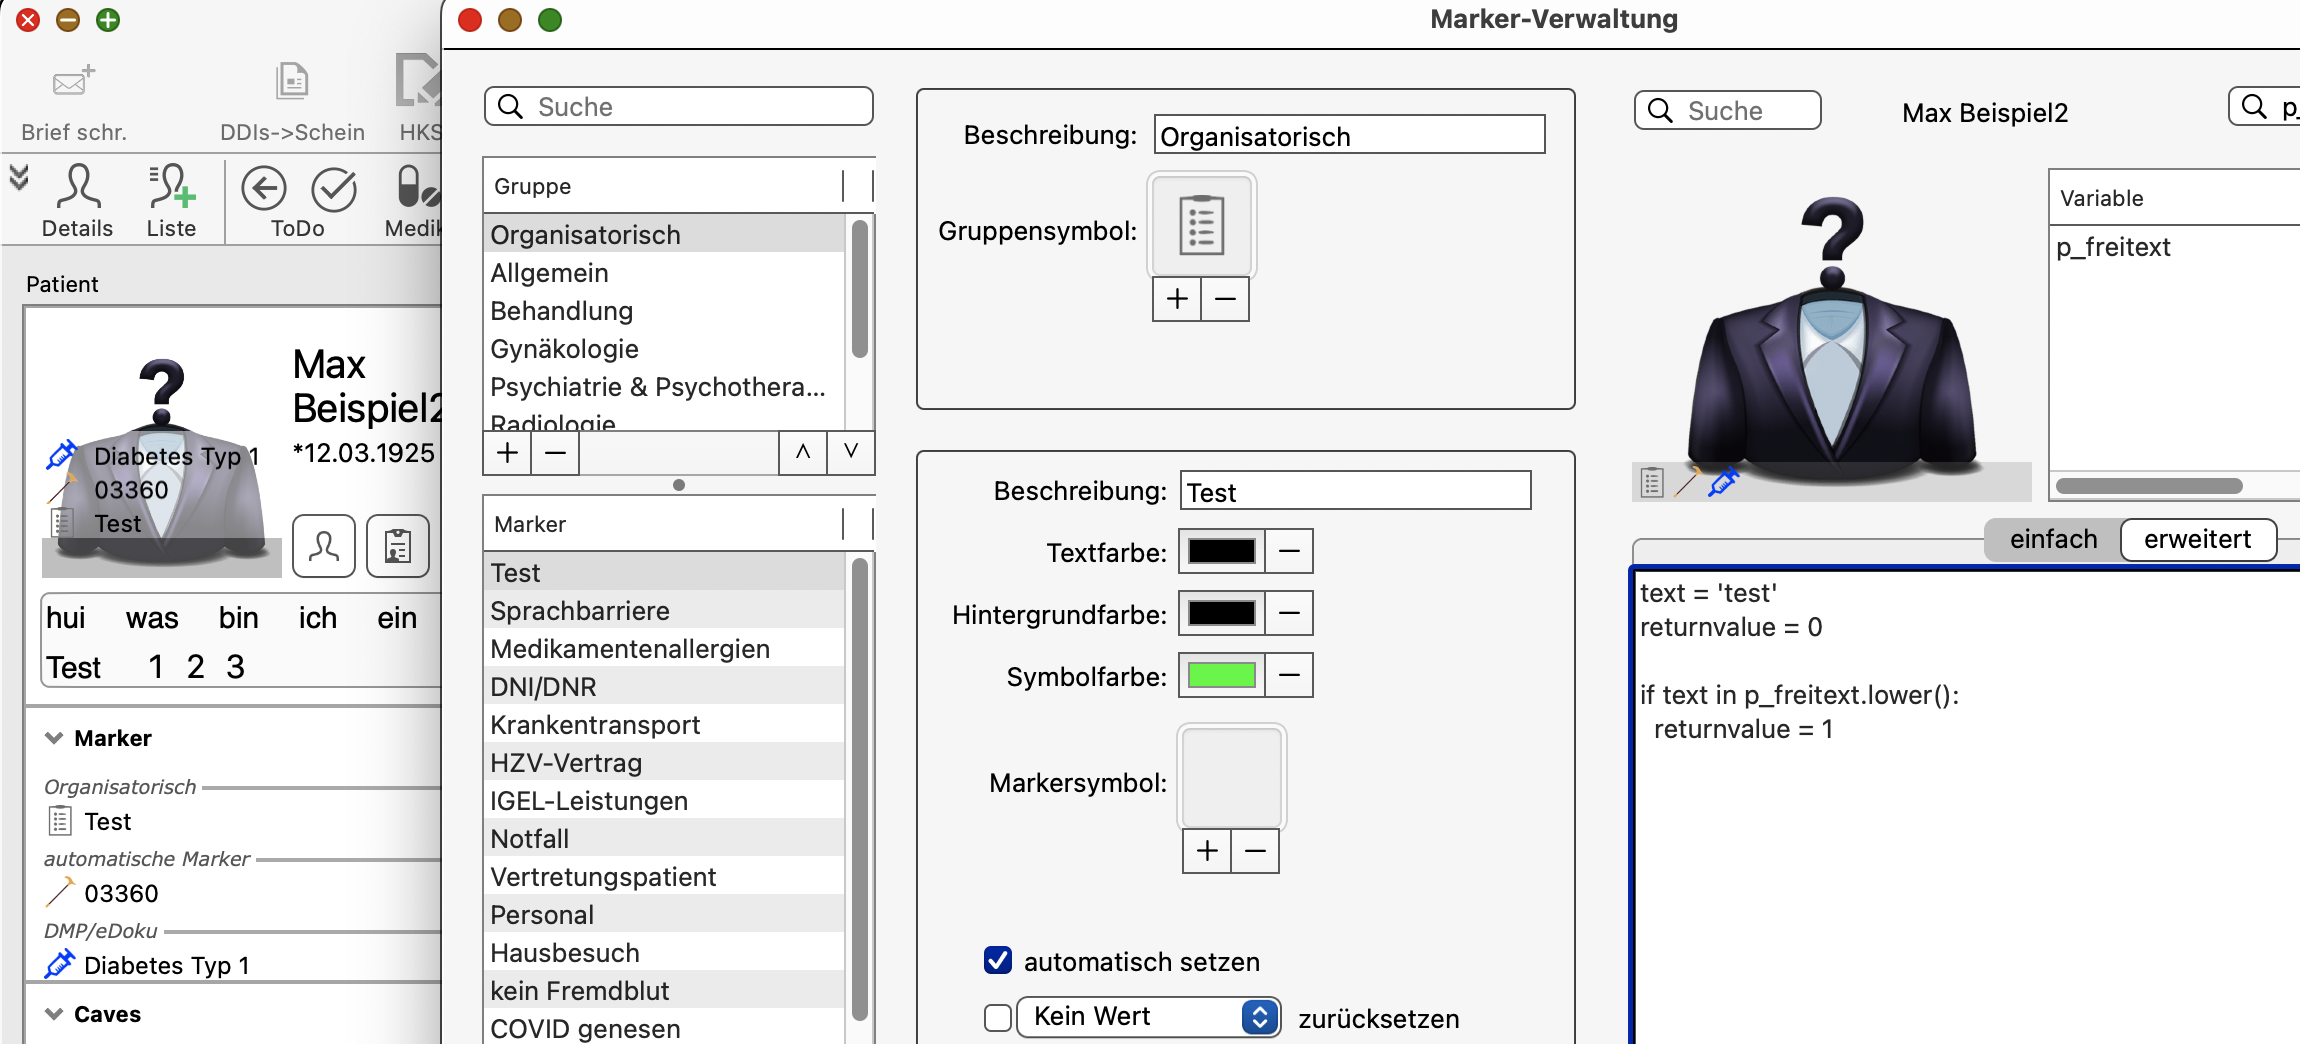Switch to the einfach tab
2300x1044 pixels.
pyautogui.click(x=2053, y=539)
